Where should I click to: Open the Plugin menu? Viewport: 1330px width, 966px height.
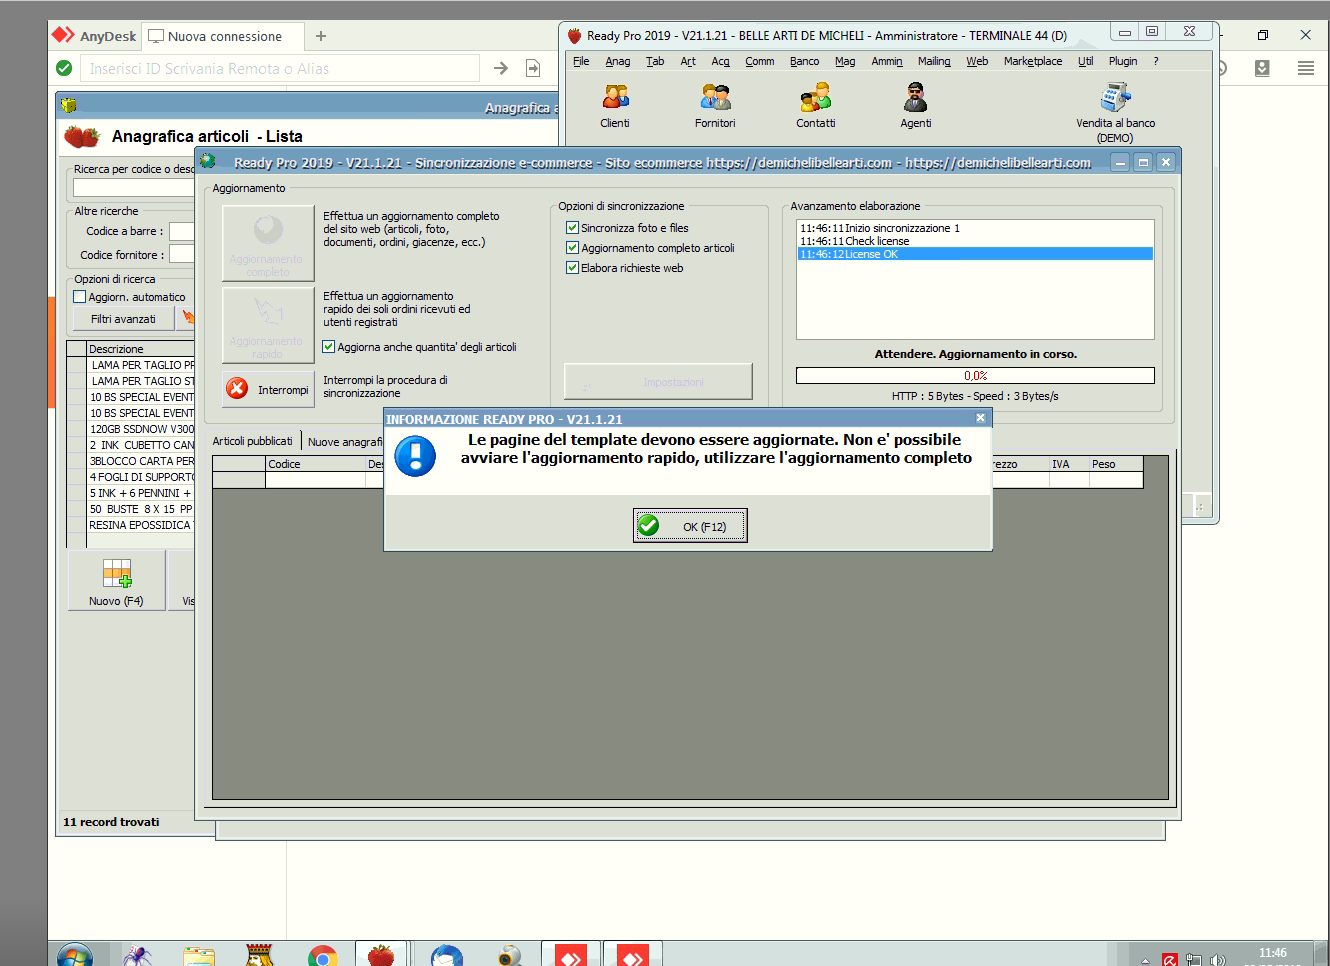point(1123,61)
